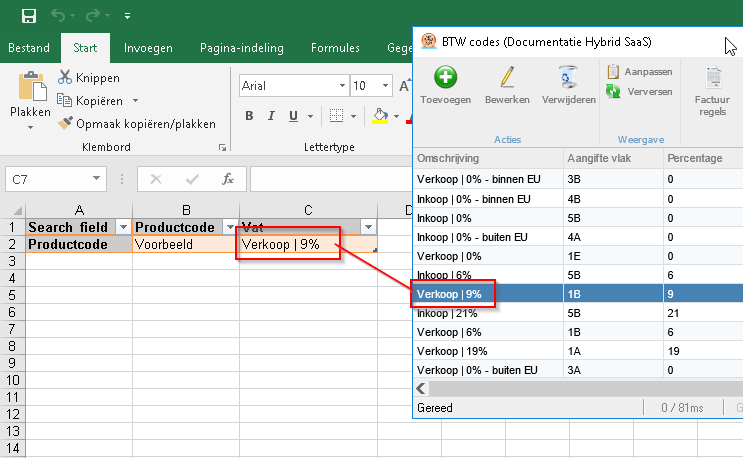Viewport: 743px width, 458px height.
Task: Select Opmaak kopiëren/plakken format painter
Action: click(x=65, y=124)
